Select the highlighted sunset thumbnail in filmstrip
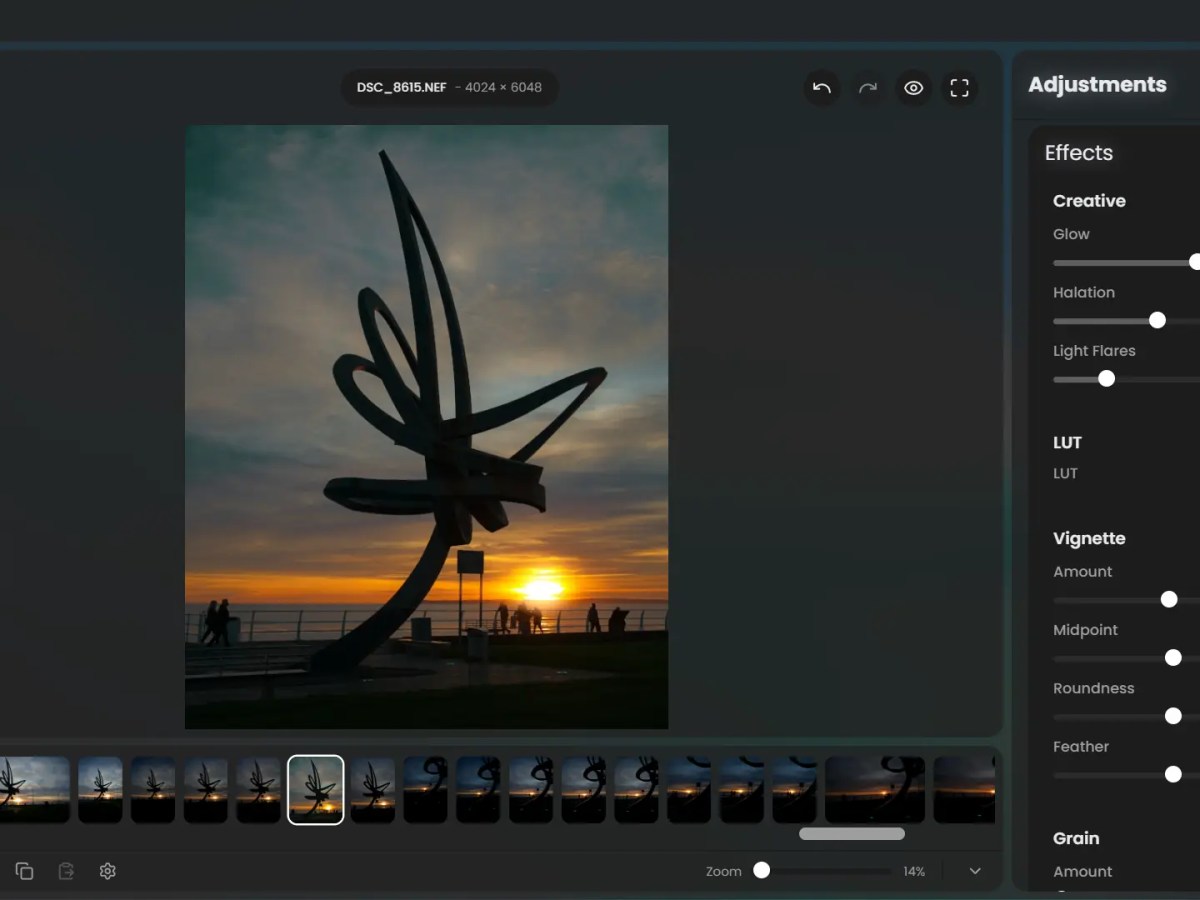The width and height of the screenshot is (1200, 900). 316,789
